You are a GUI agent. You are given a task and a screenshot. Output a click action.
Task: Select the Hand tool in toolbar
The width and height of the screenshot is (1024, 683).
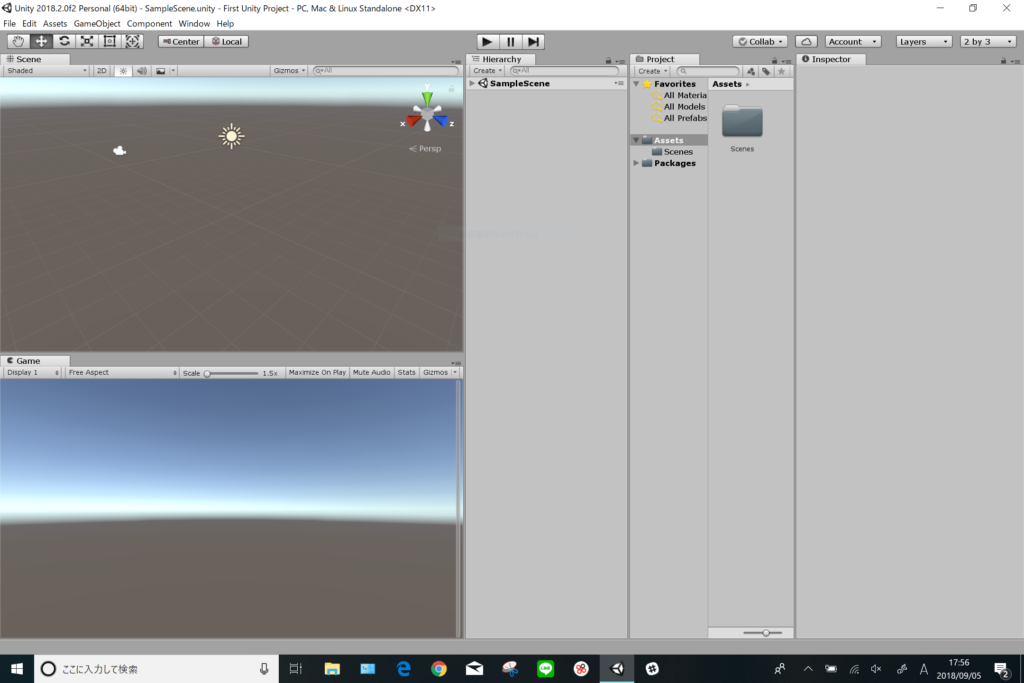click(19, 41)
